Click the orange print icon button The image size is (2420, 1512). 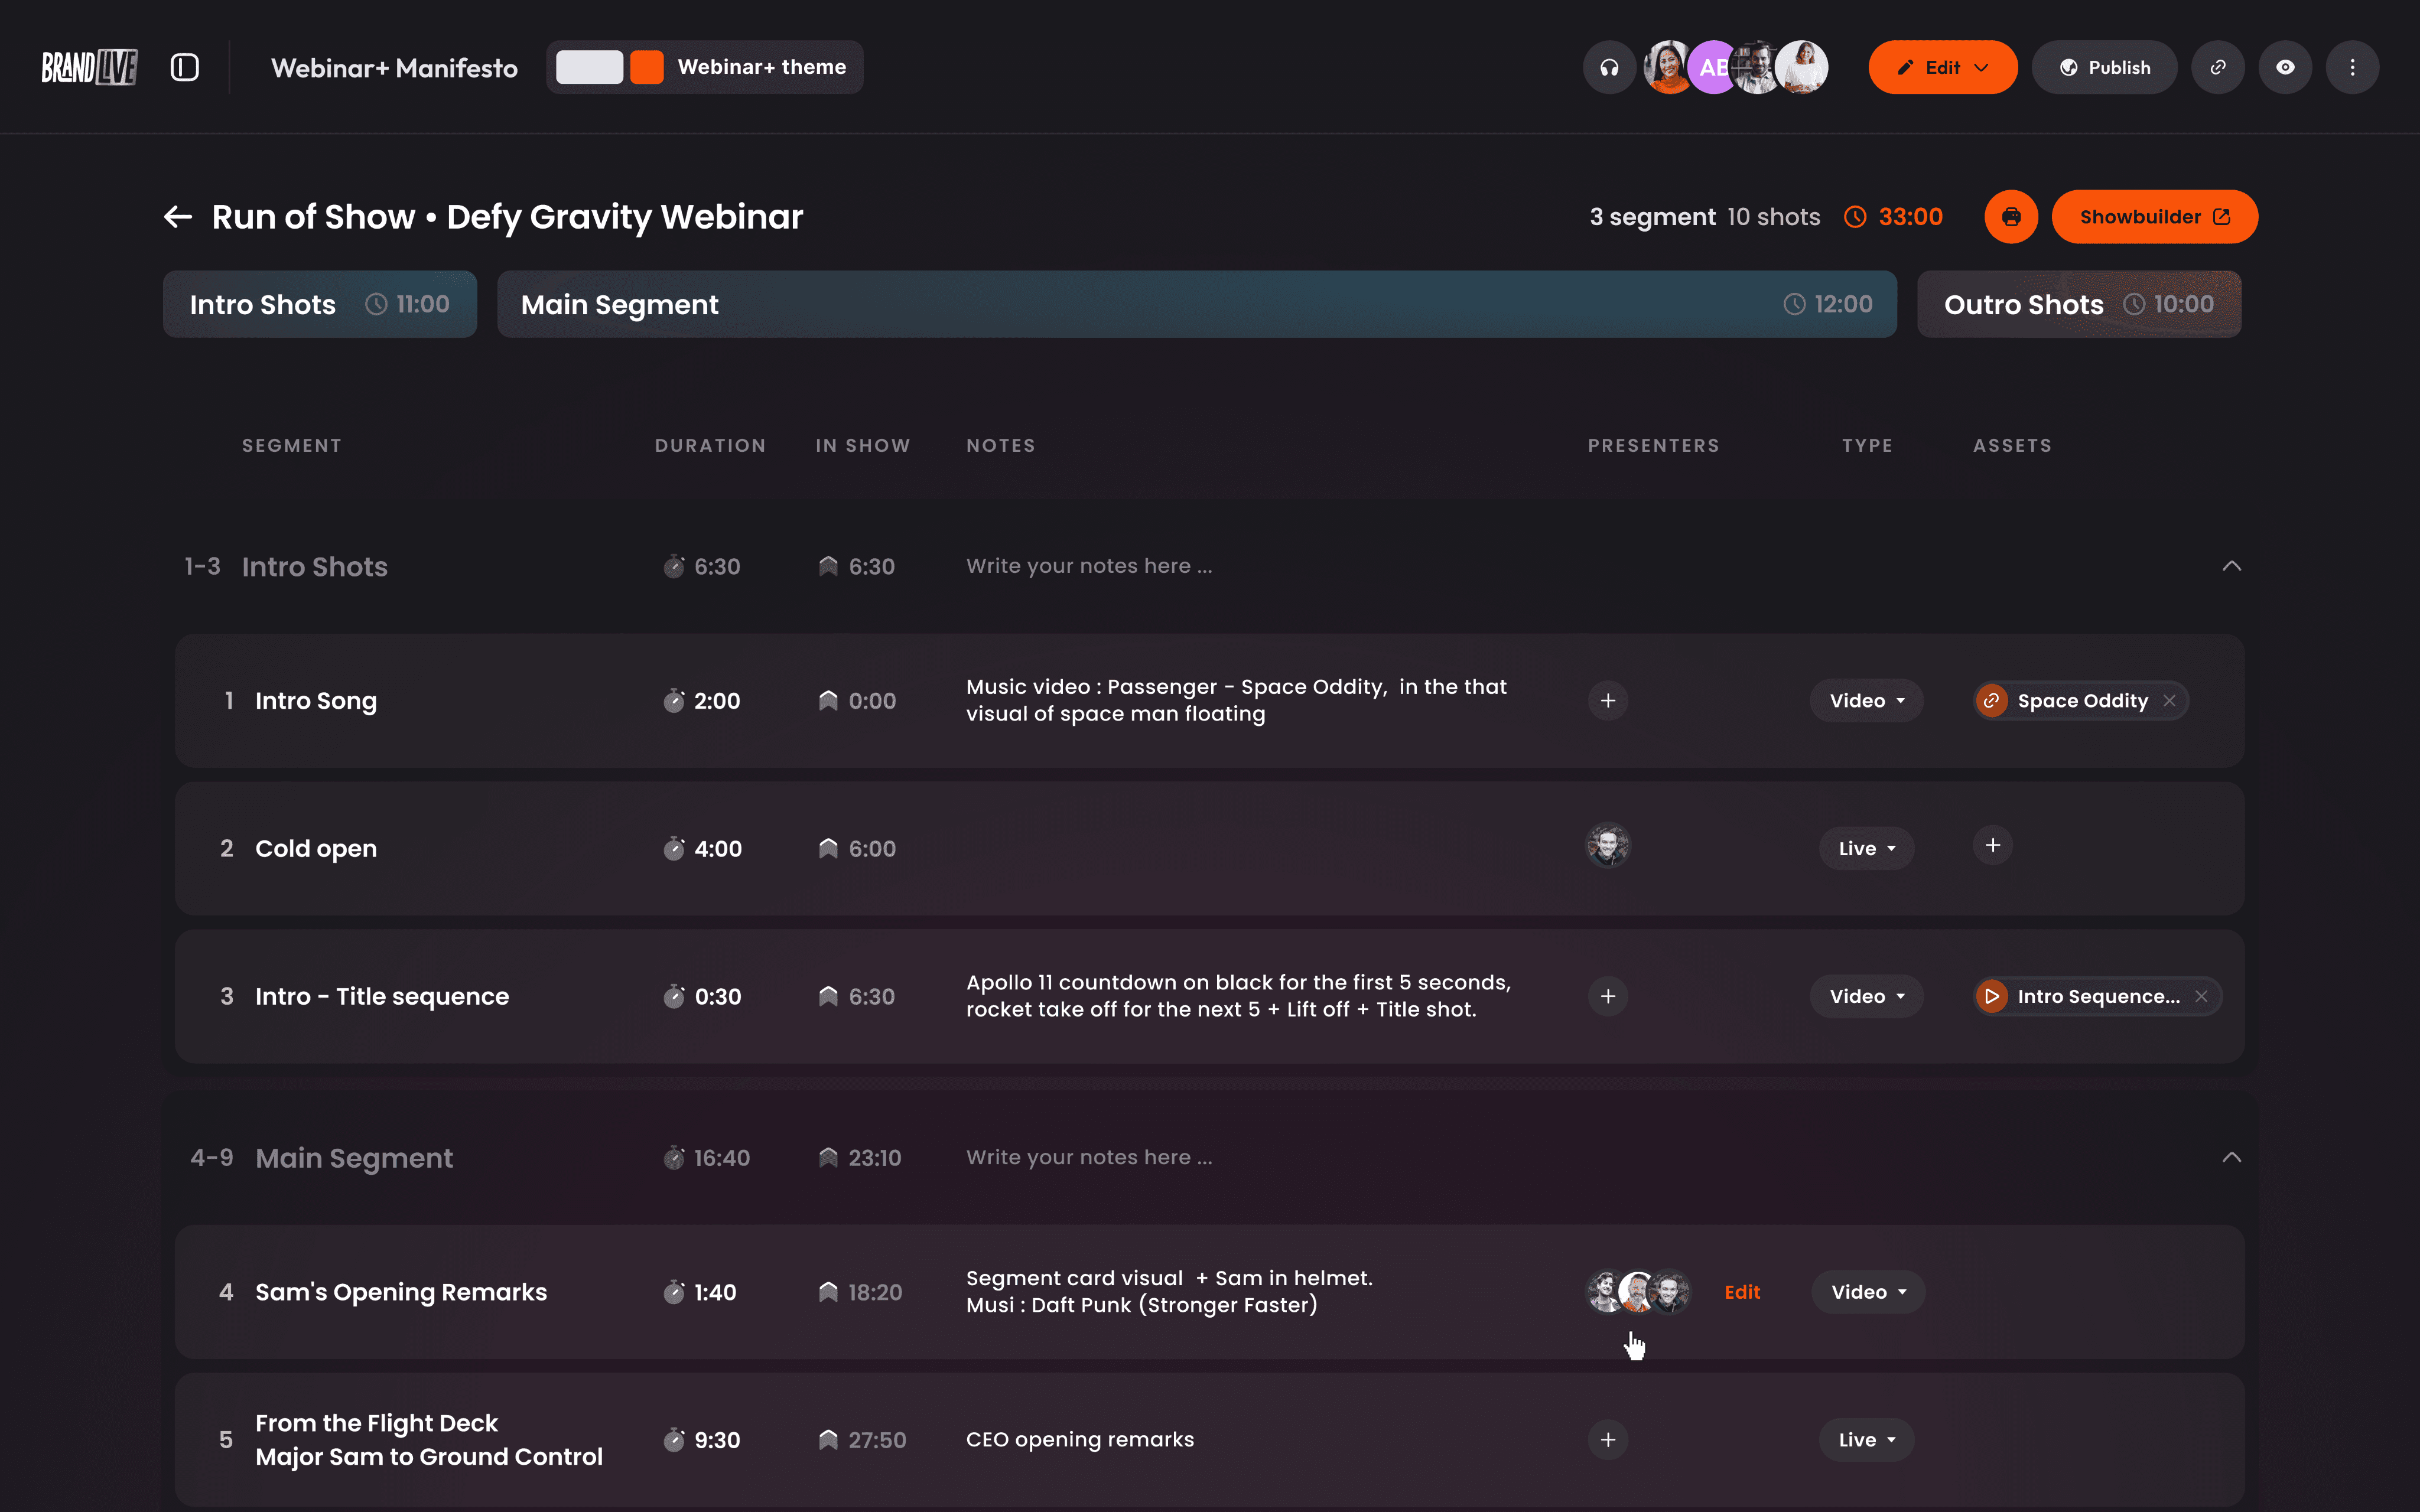2011,217
